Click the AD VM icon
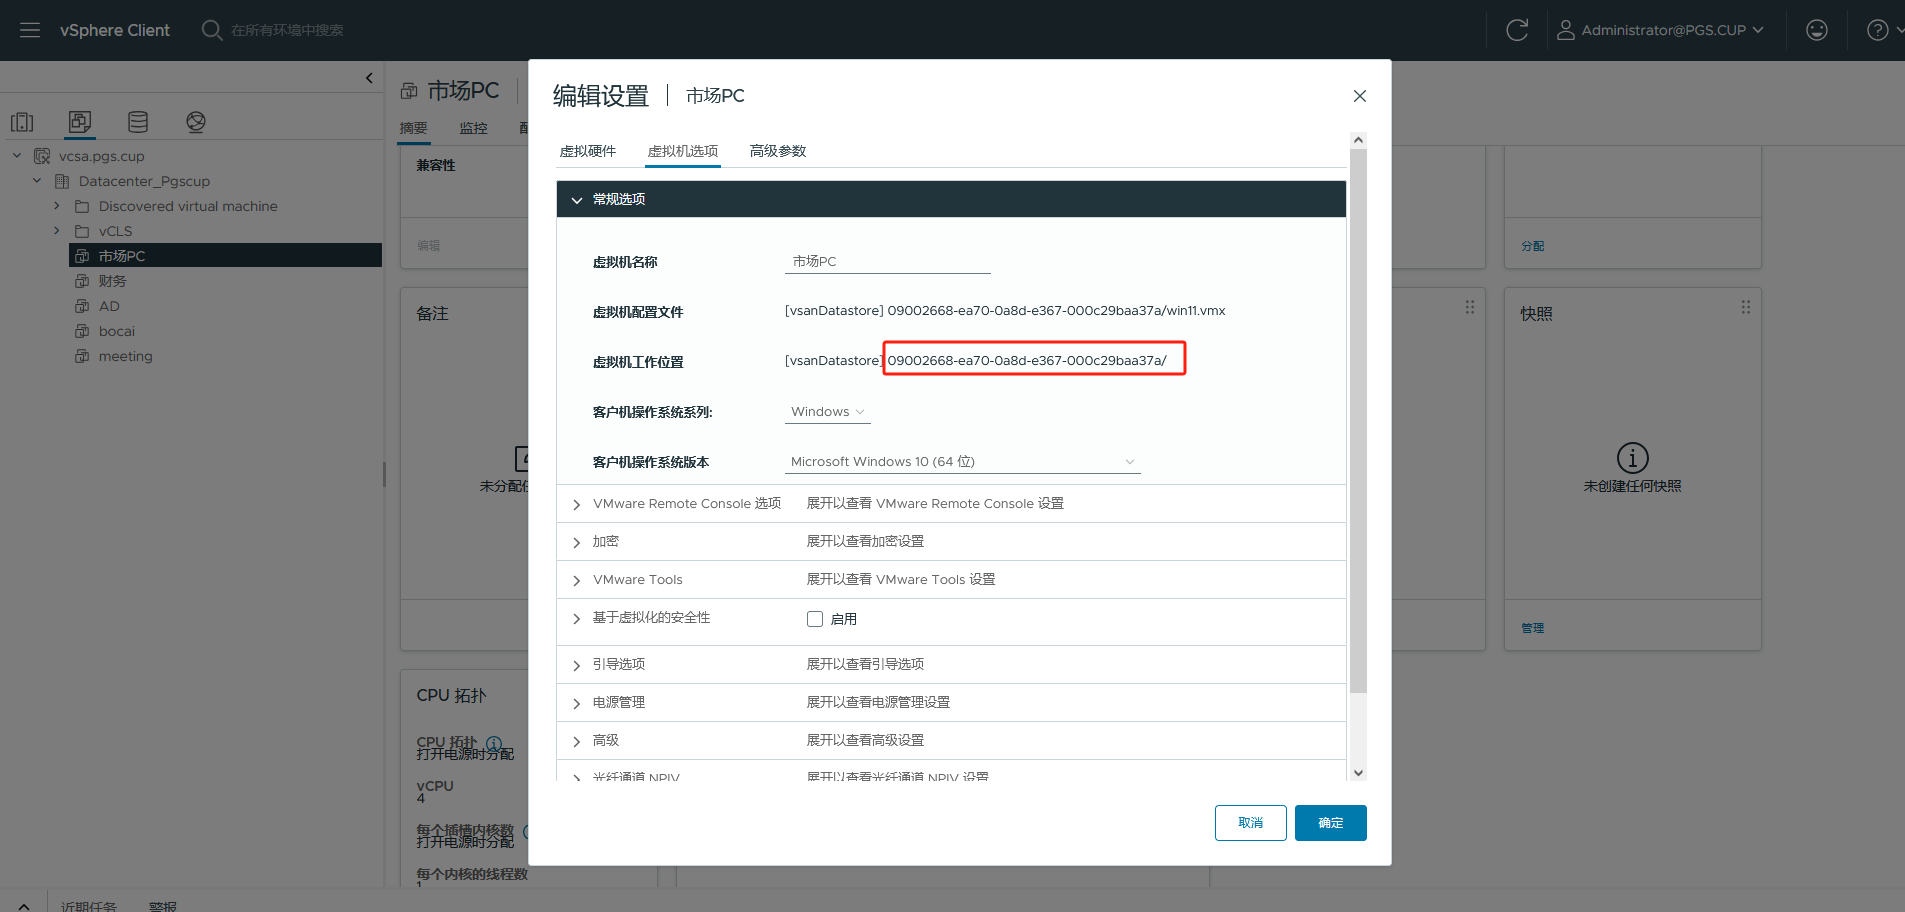Screen dimensions: 1905x912 click(82, 306)
